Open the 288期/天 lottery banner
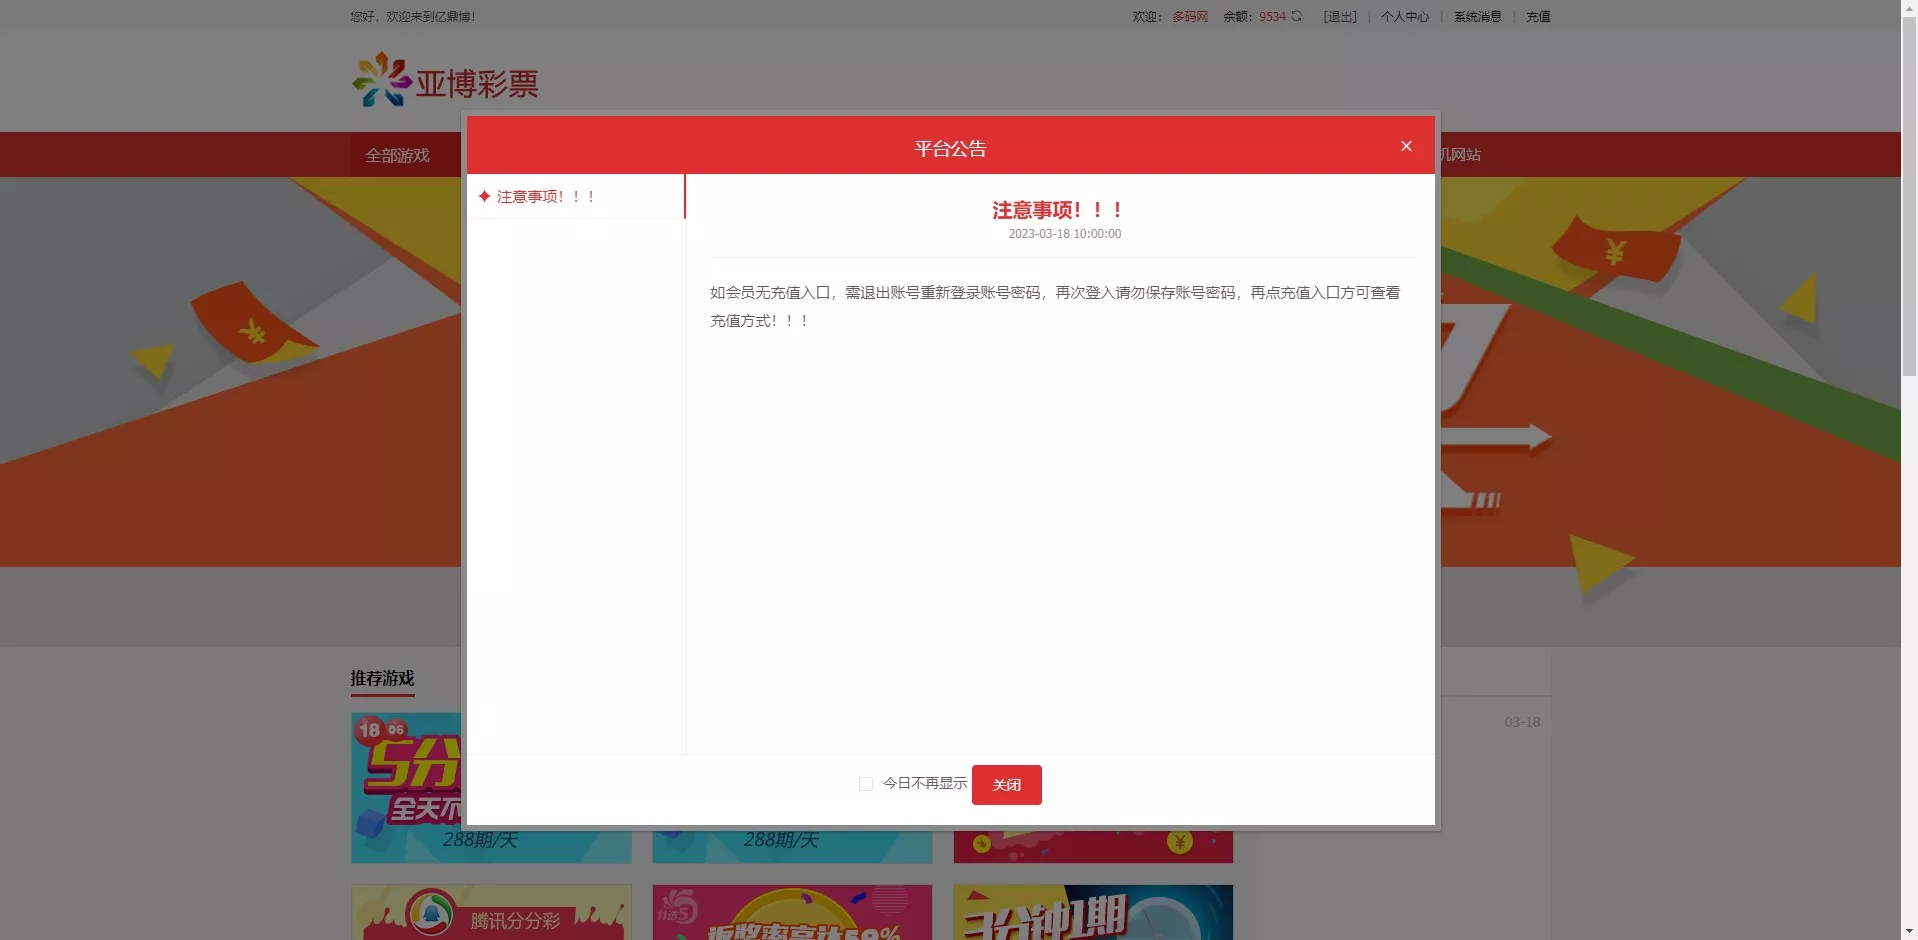Image resolution: width=1918 pixels, height=940 pixels. 481,841
